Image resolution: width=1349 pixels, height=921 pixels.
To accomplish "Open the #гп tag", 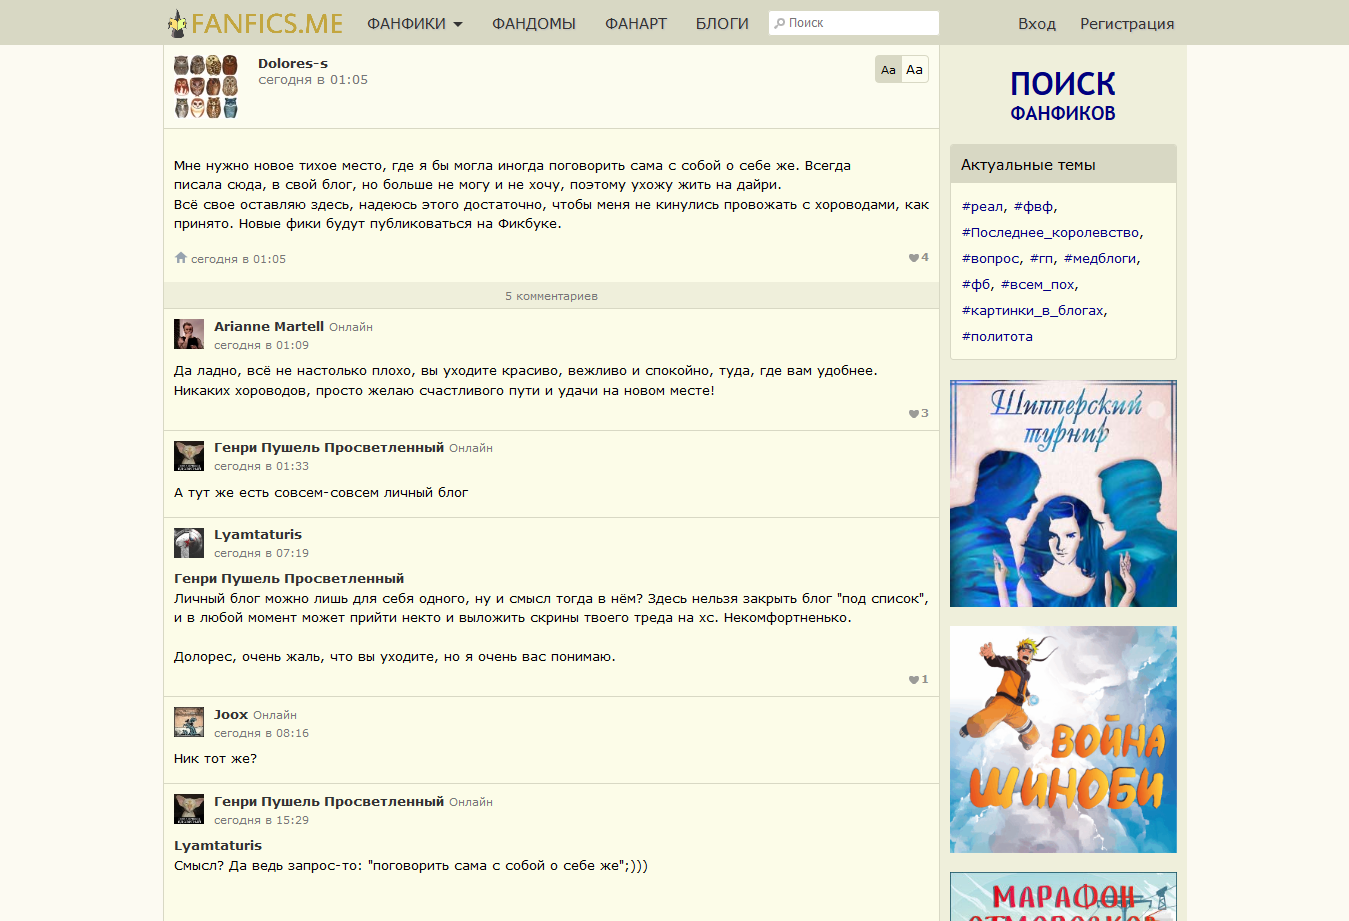I will tap(1041, 258).
